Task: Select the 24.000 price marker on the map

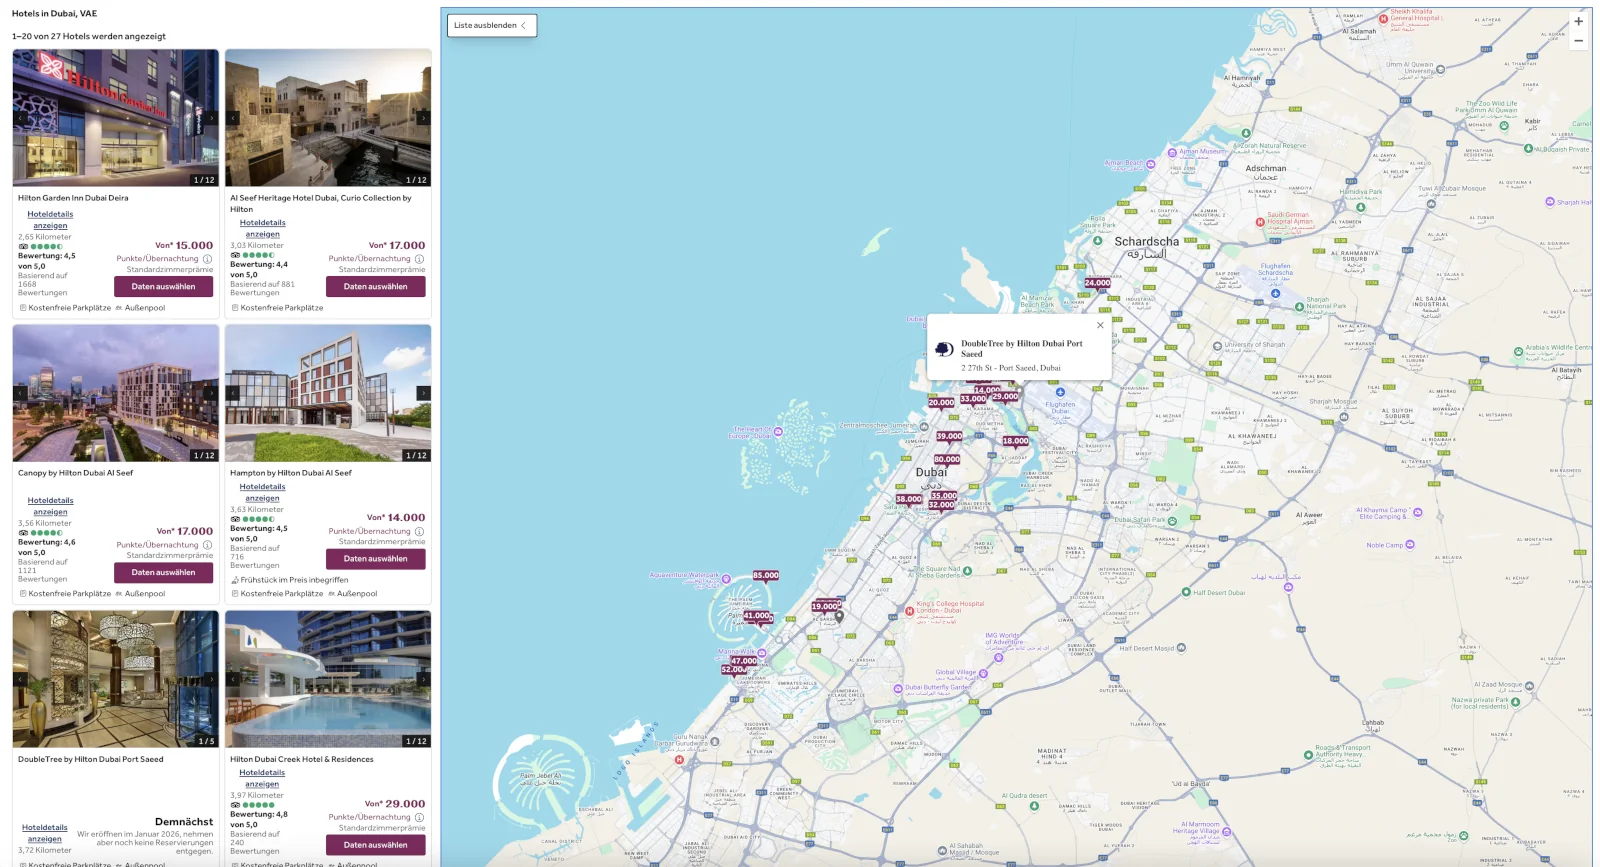Action: point(1097,283)
